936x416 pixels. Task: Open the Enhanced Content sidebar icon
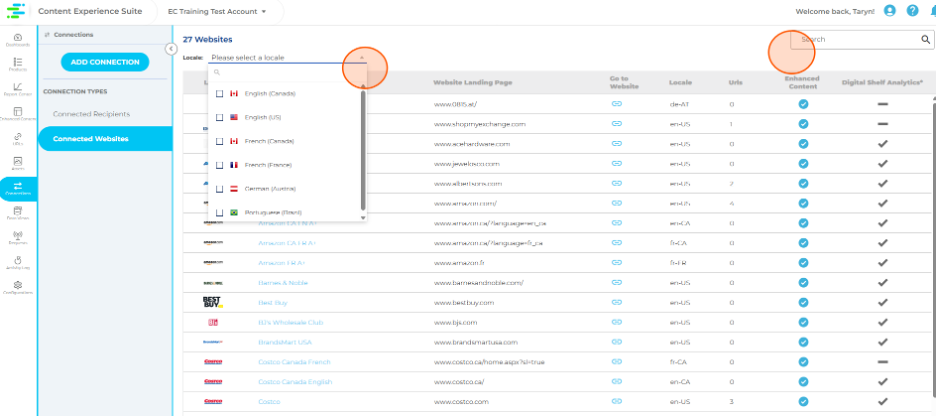18,114
